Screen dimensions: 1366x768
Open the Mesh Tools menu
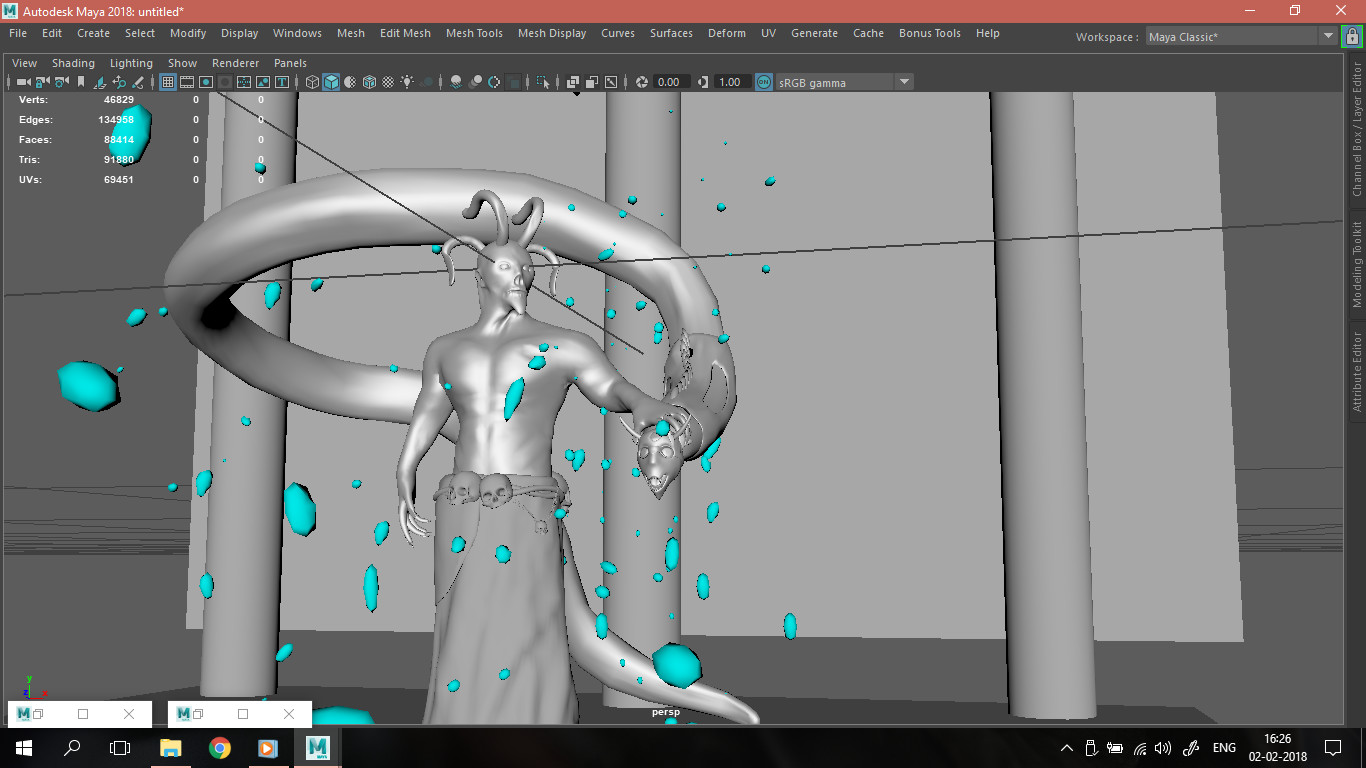click(474, 33)
